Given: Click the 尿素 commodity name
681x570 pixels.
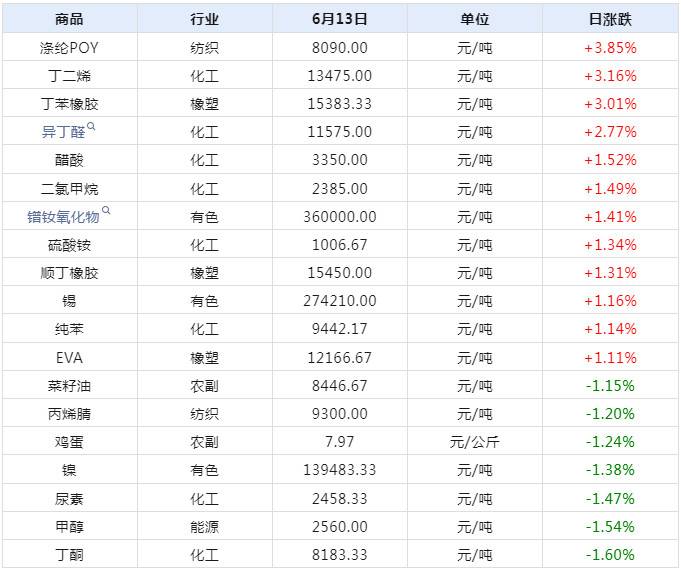Looking at the screenshot, I should (x=70, y=498).
